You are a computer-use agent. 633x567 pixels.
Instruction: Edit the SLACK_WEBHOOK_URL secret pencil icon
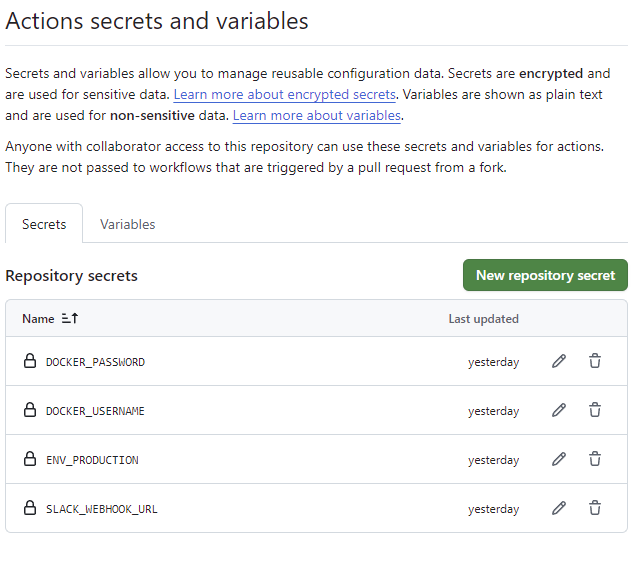pos(559,508)
